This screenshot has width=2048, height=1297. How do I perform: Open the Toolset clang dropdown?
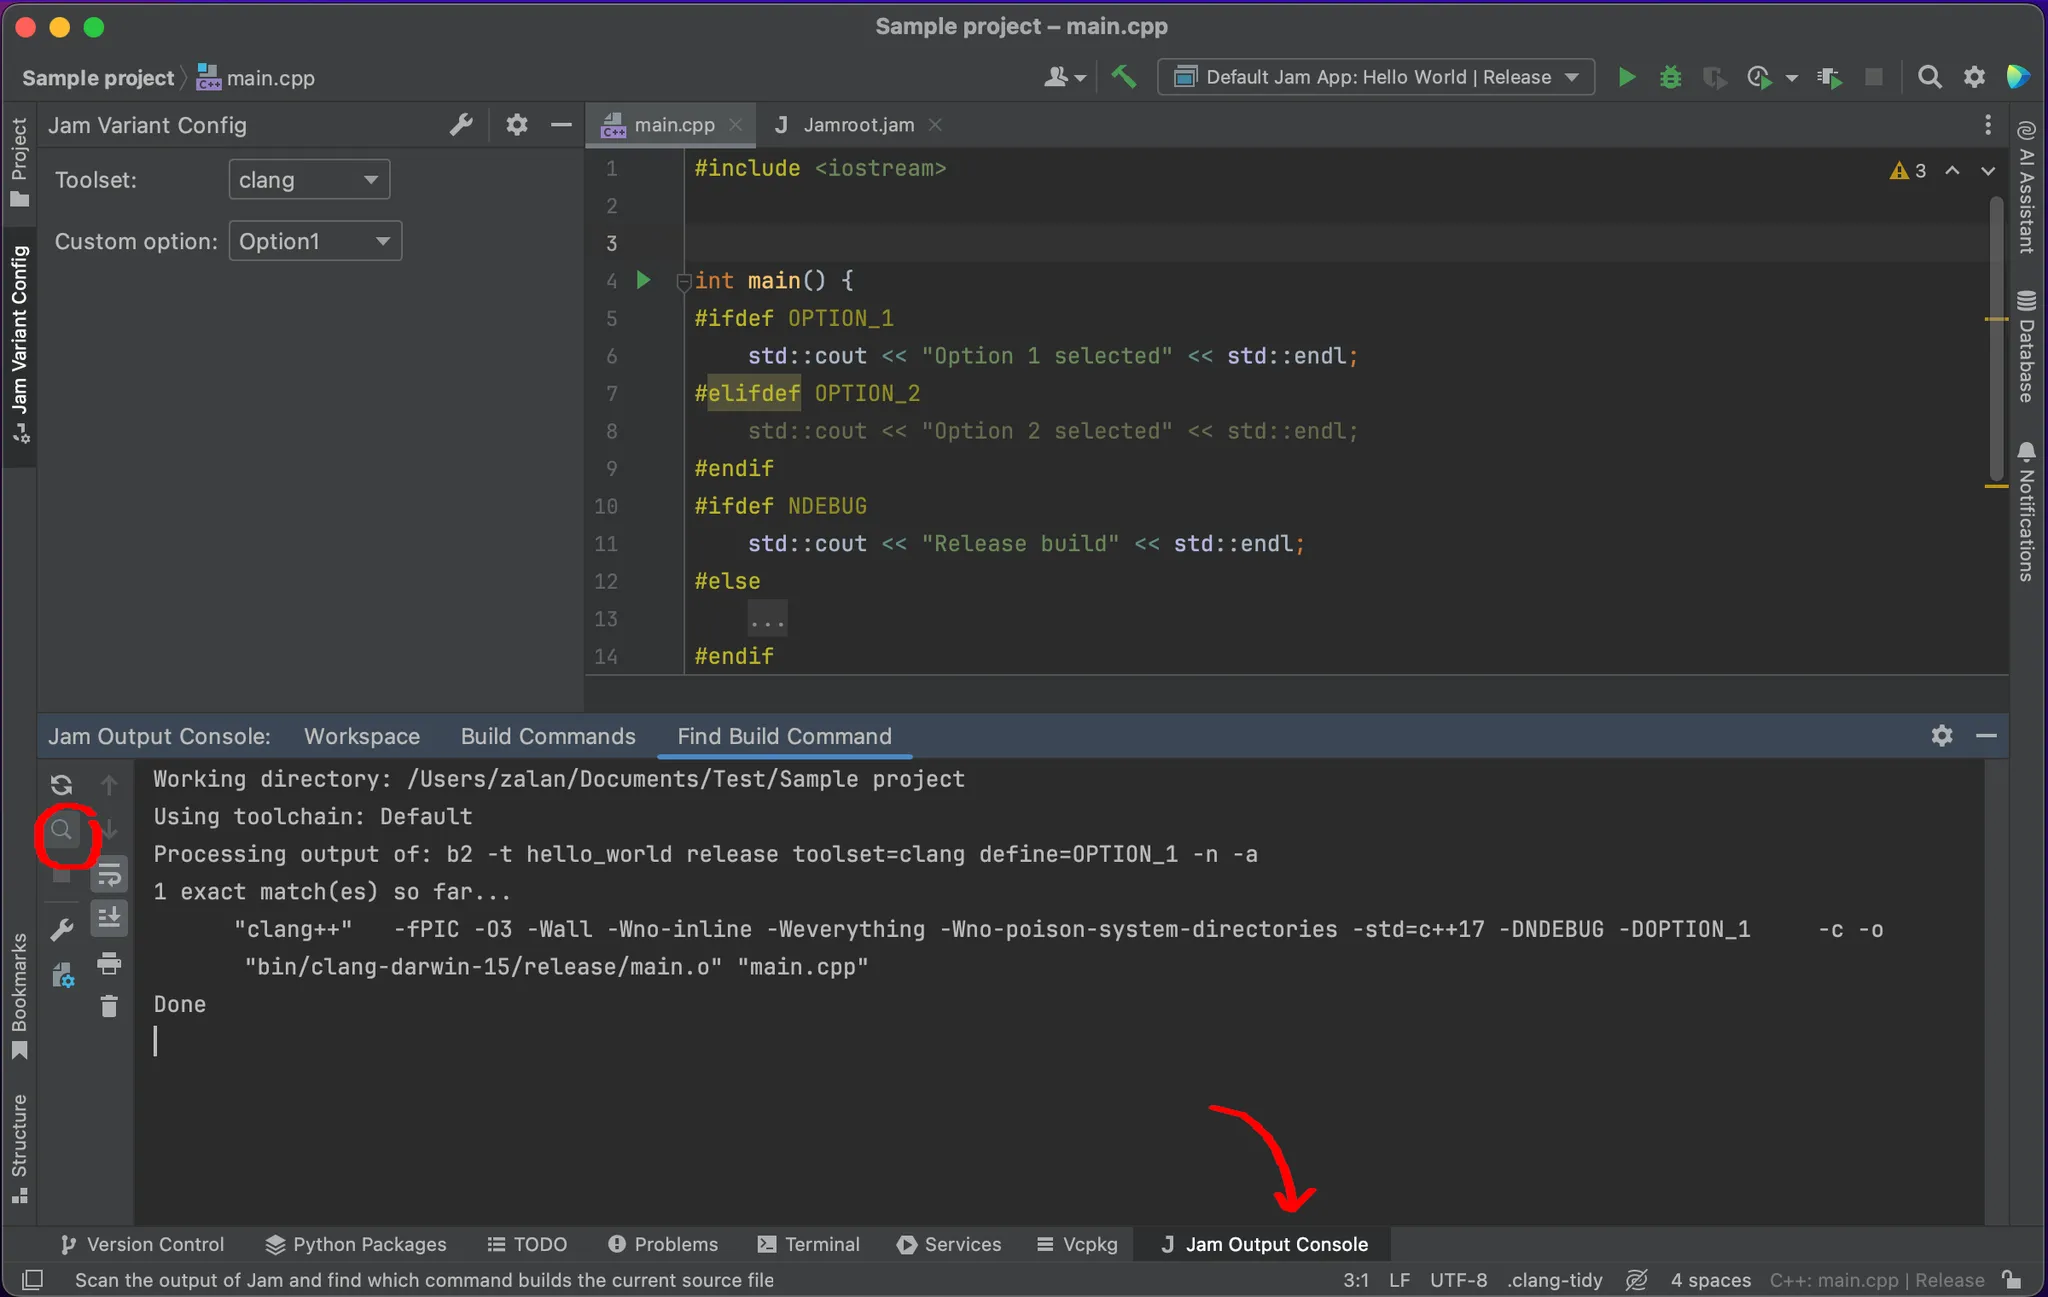(309, 180)
